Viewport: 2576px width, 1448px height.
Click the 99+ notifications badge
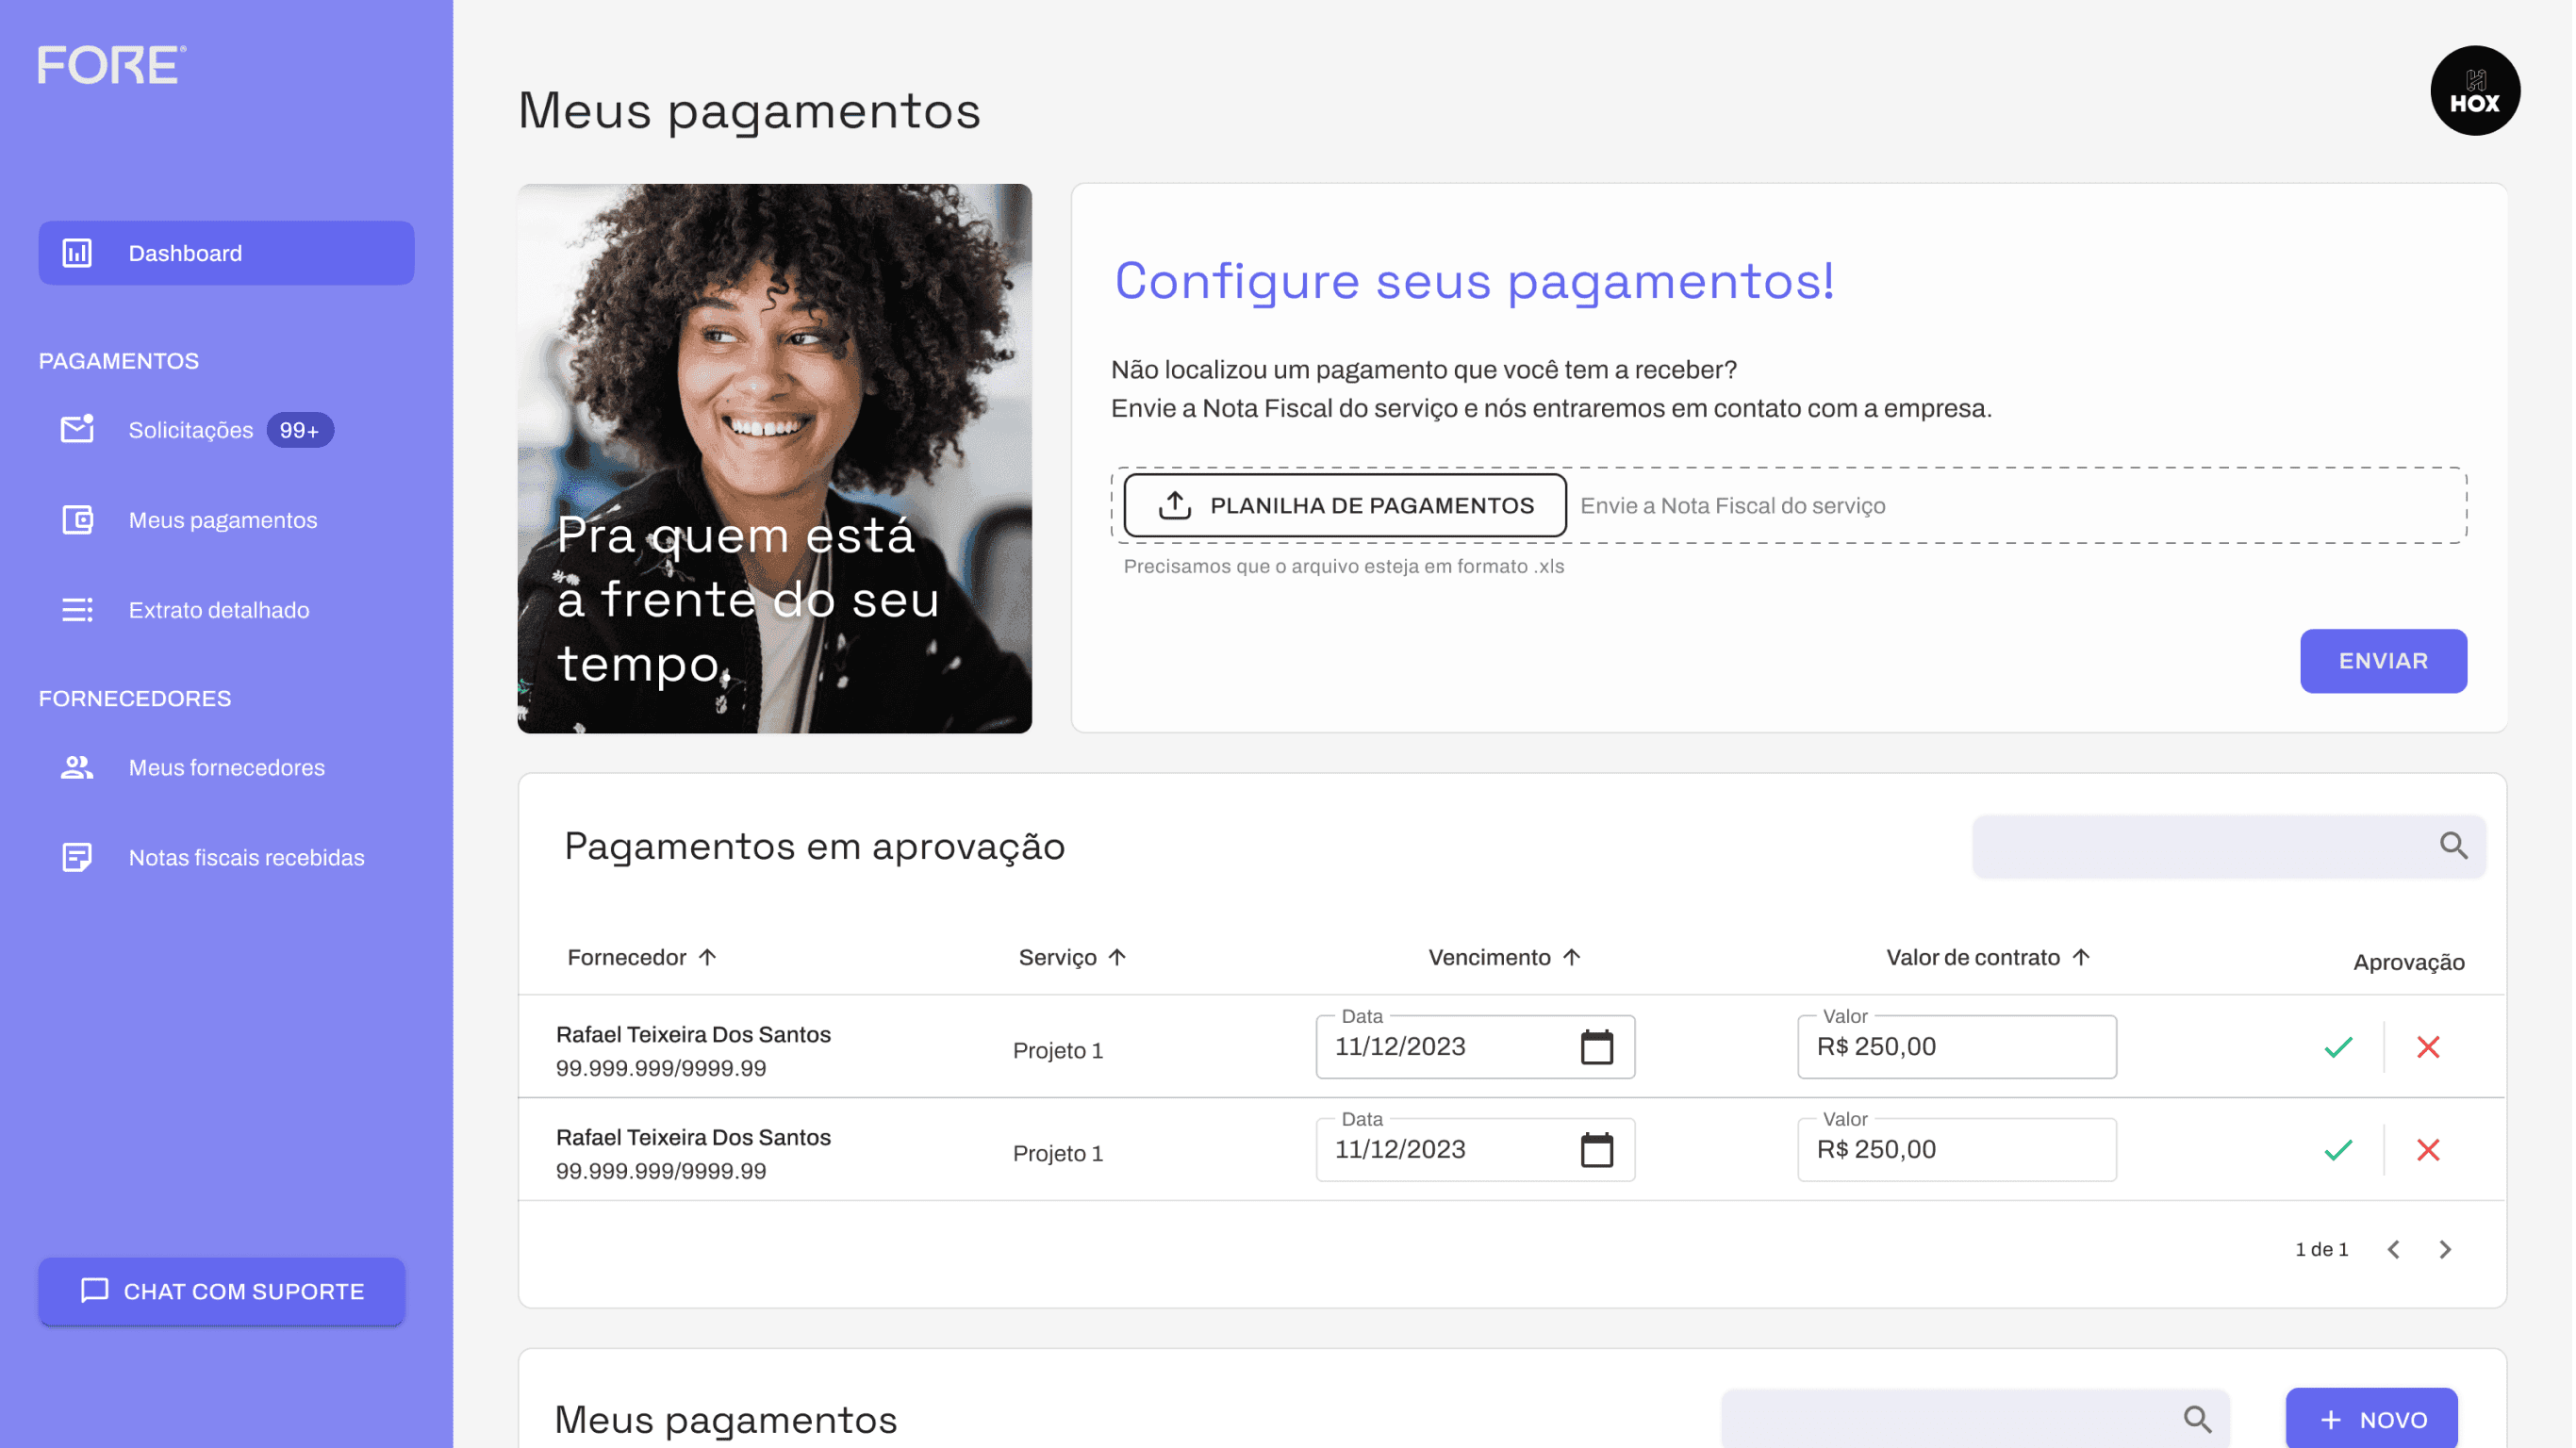(x=299, y=430)
